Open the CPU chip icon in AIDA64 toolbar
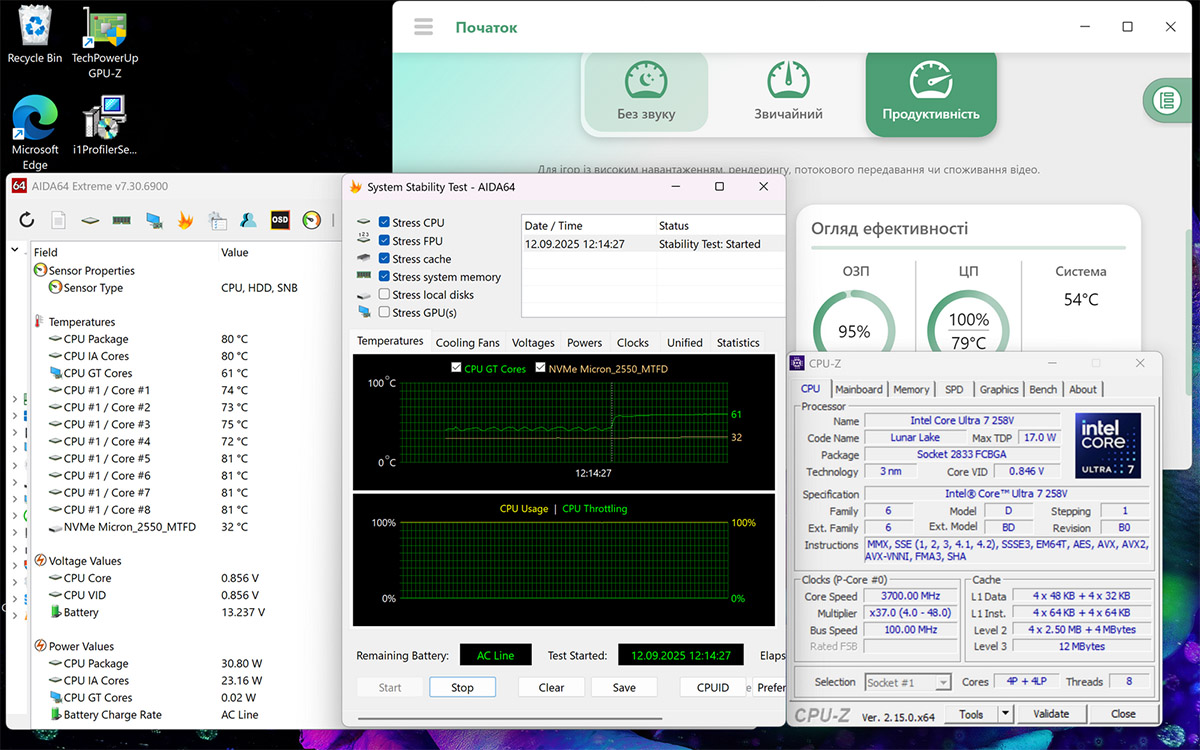The width and height of the screenshot is (1200, 750). tap(90, 220)
